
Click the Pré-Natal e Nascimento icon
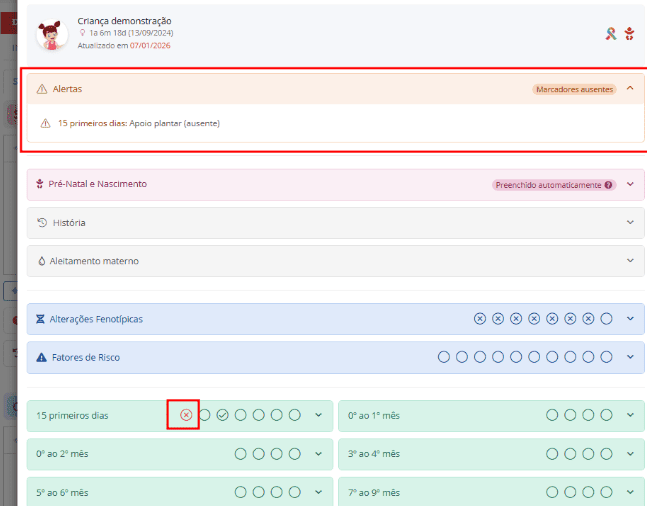[41, 184]
